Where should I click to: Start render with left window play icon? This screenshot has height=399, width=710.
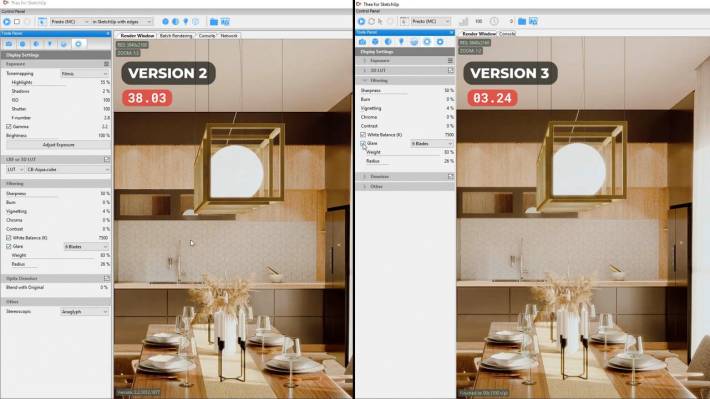7,21
